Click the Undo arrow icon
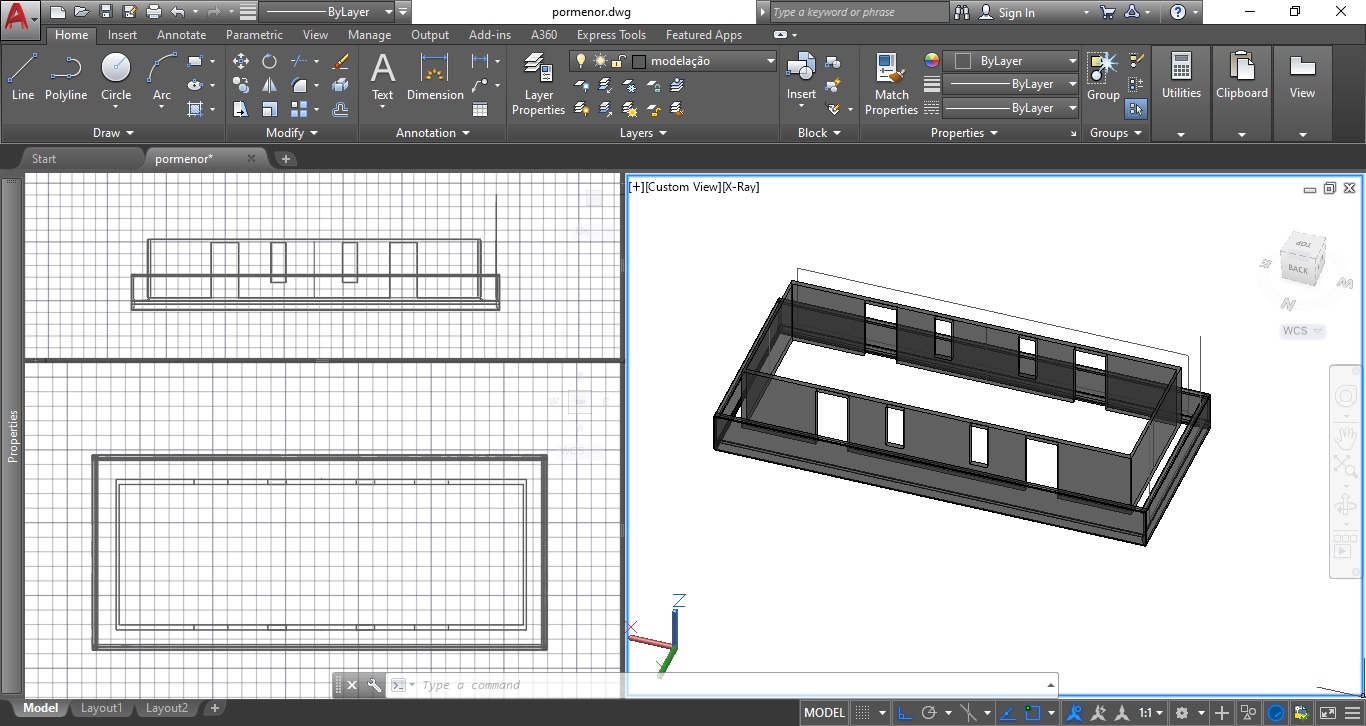This screenshot has width=1366, height=726. tap(178, 13)
